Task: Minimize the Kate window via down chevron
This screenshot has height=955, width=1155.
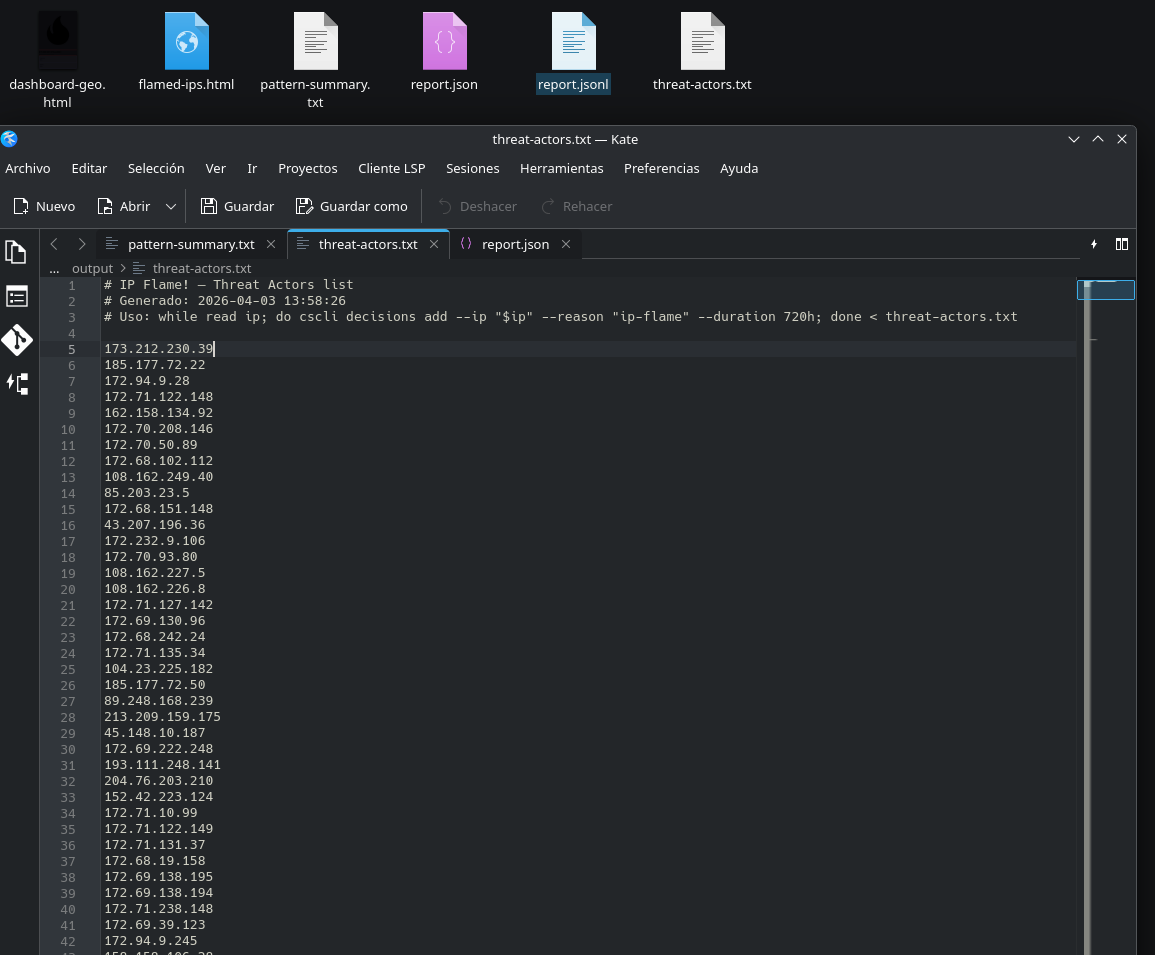Action: coord(1074,139)
